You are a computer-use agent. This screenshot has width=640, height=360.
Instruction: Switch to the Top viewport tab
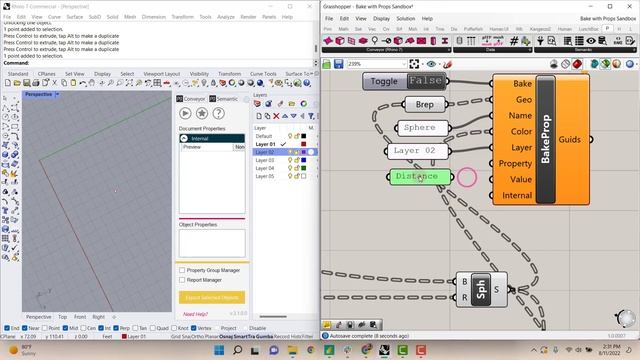62,317
